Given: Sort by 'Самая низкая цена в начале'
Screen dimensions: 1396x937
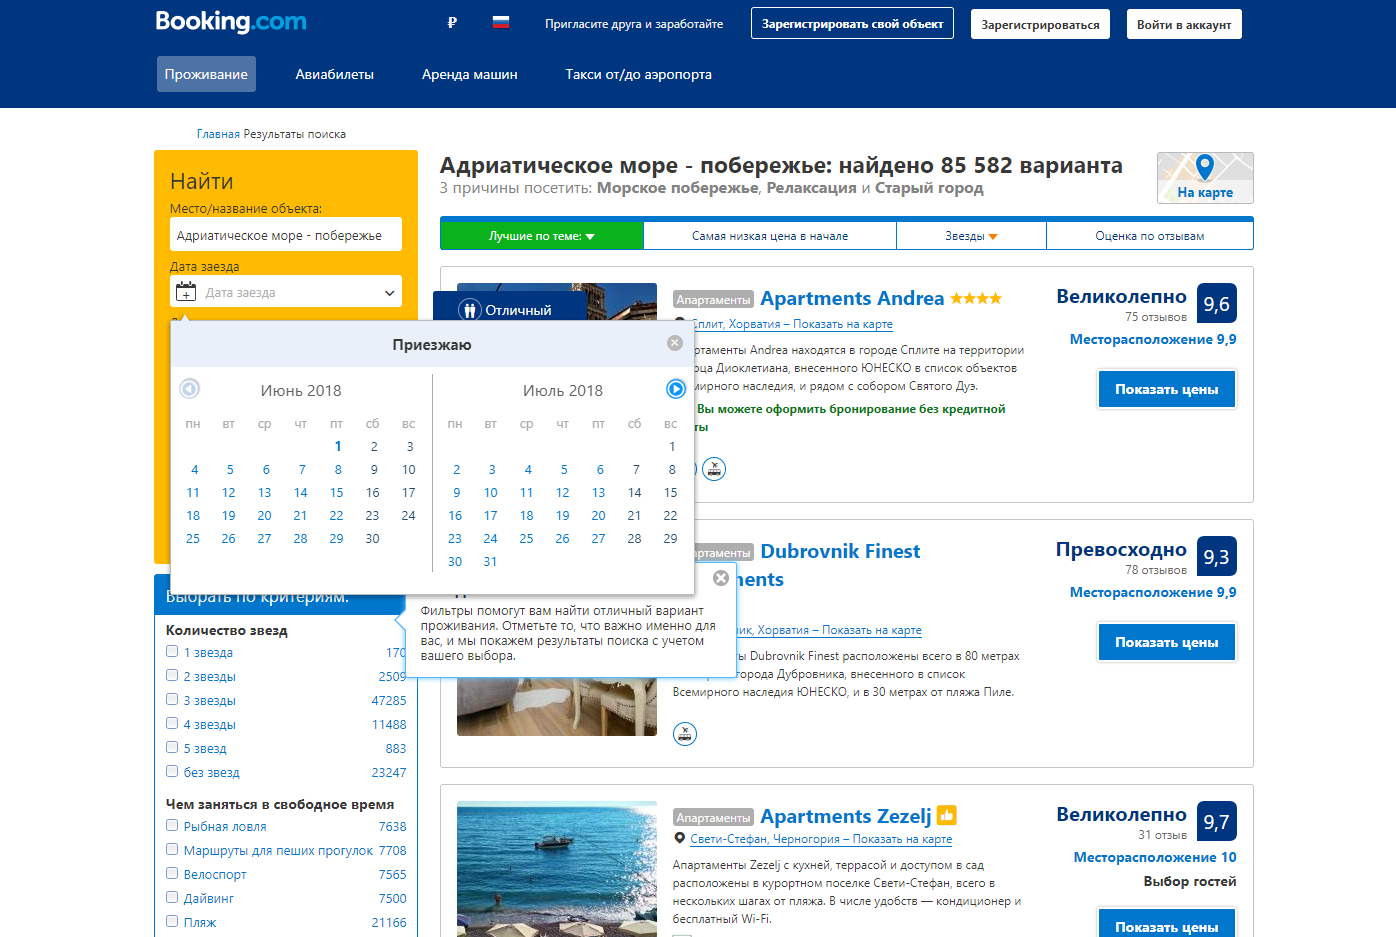Looking at the screenshot, I should (770, 236).
